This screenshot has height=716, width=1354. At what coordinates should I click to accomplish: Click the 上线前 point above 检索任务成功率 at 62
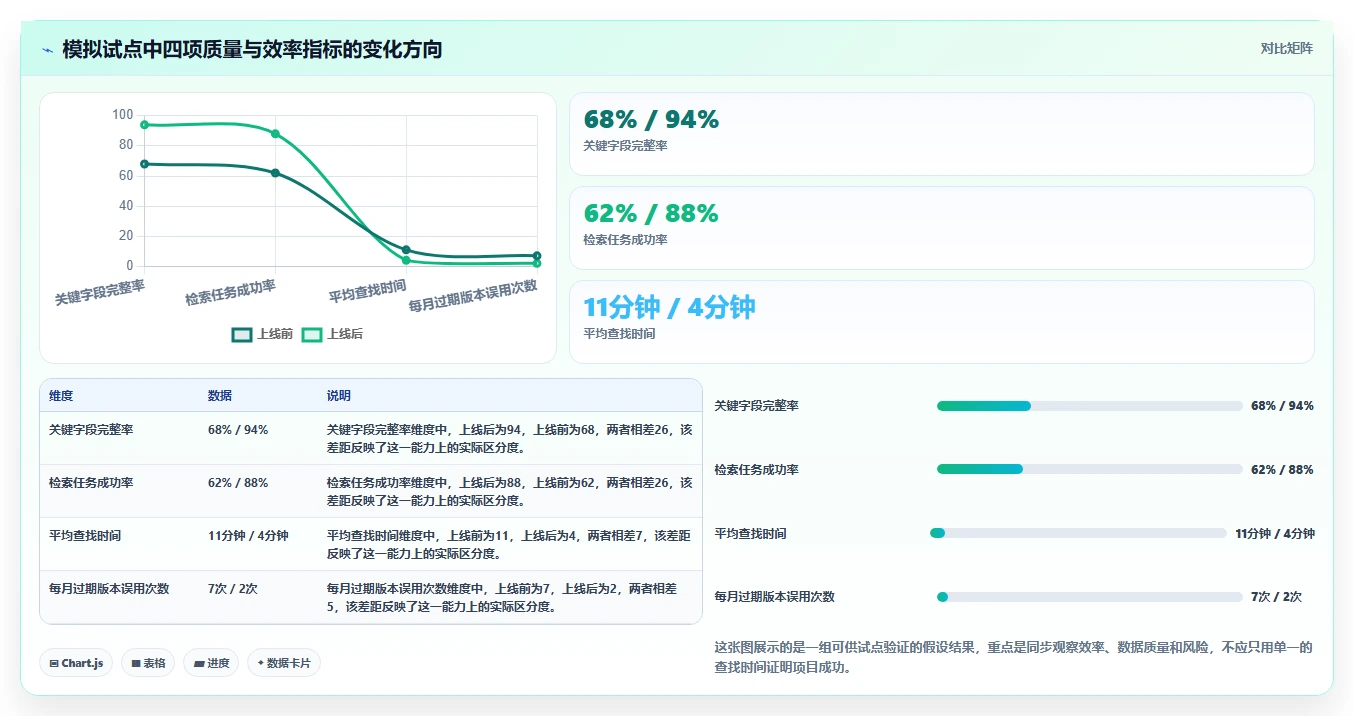[275, 173]
